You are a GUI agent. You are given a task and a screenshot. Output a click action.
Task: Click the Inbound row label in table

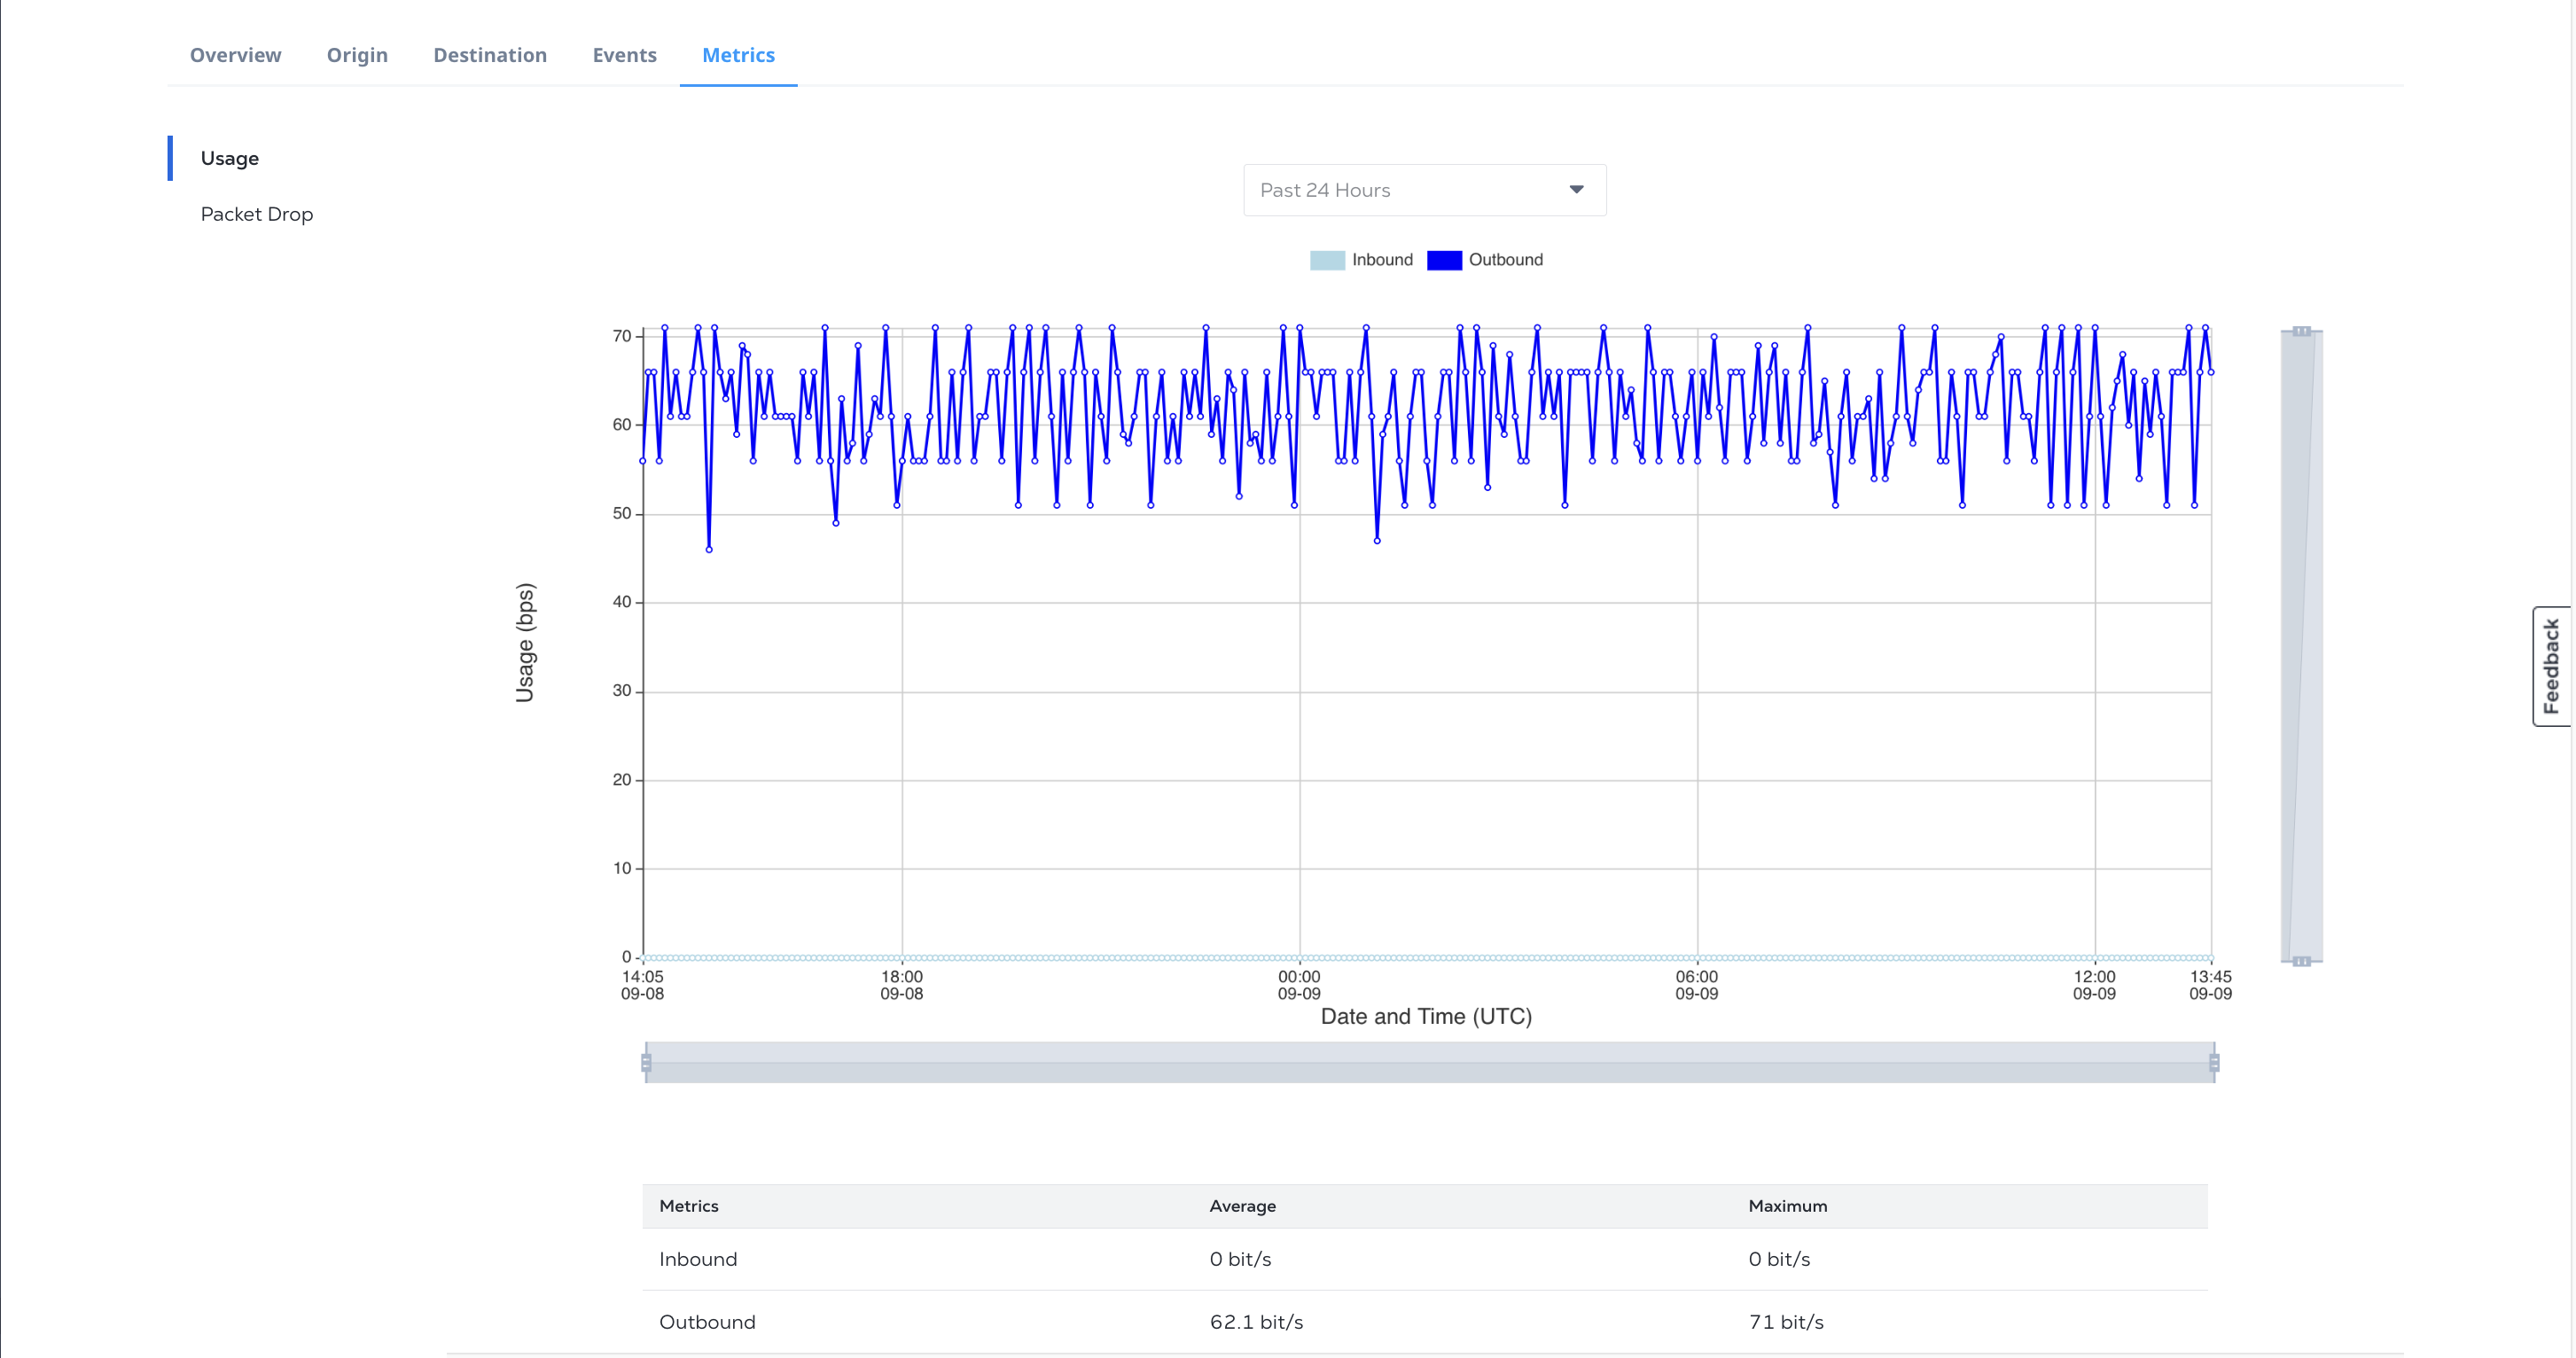point(698,1259)
